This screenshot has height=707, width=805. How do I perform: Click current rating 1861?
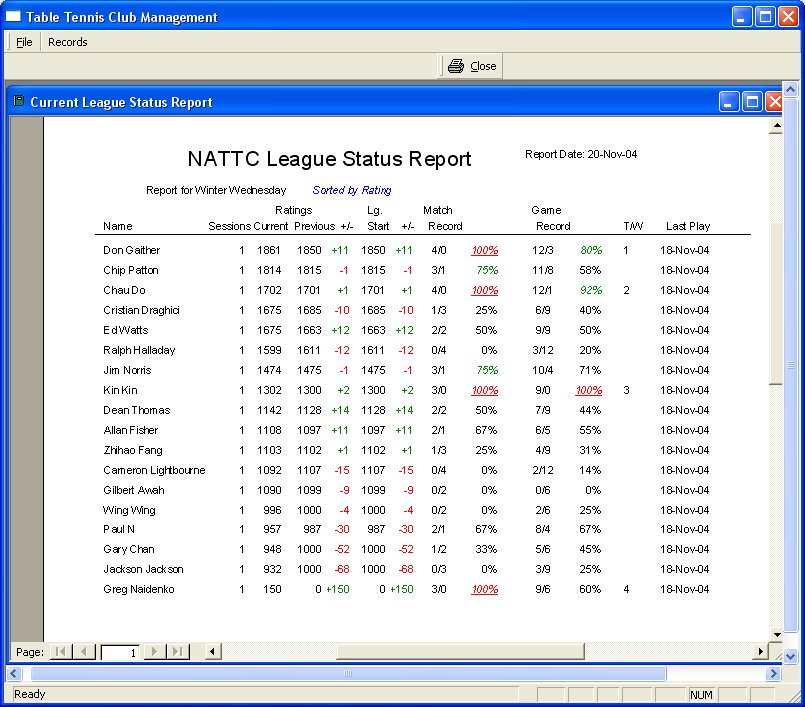point(269,250)
